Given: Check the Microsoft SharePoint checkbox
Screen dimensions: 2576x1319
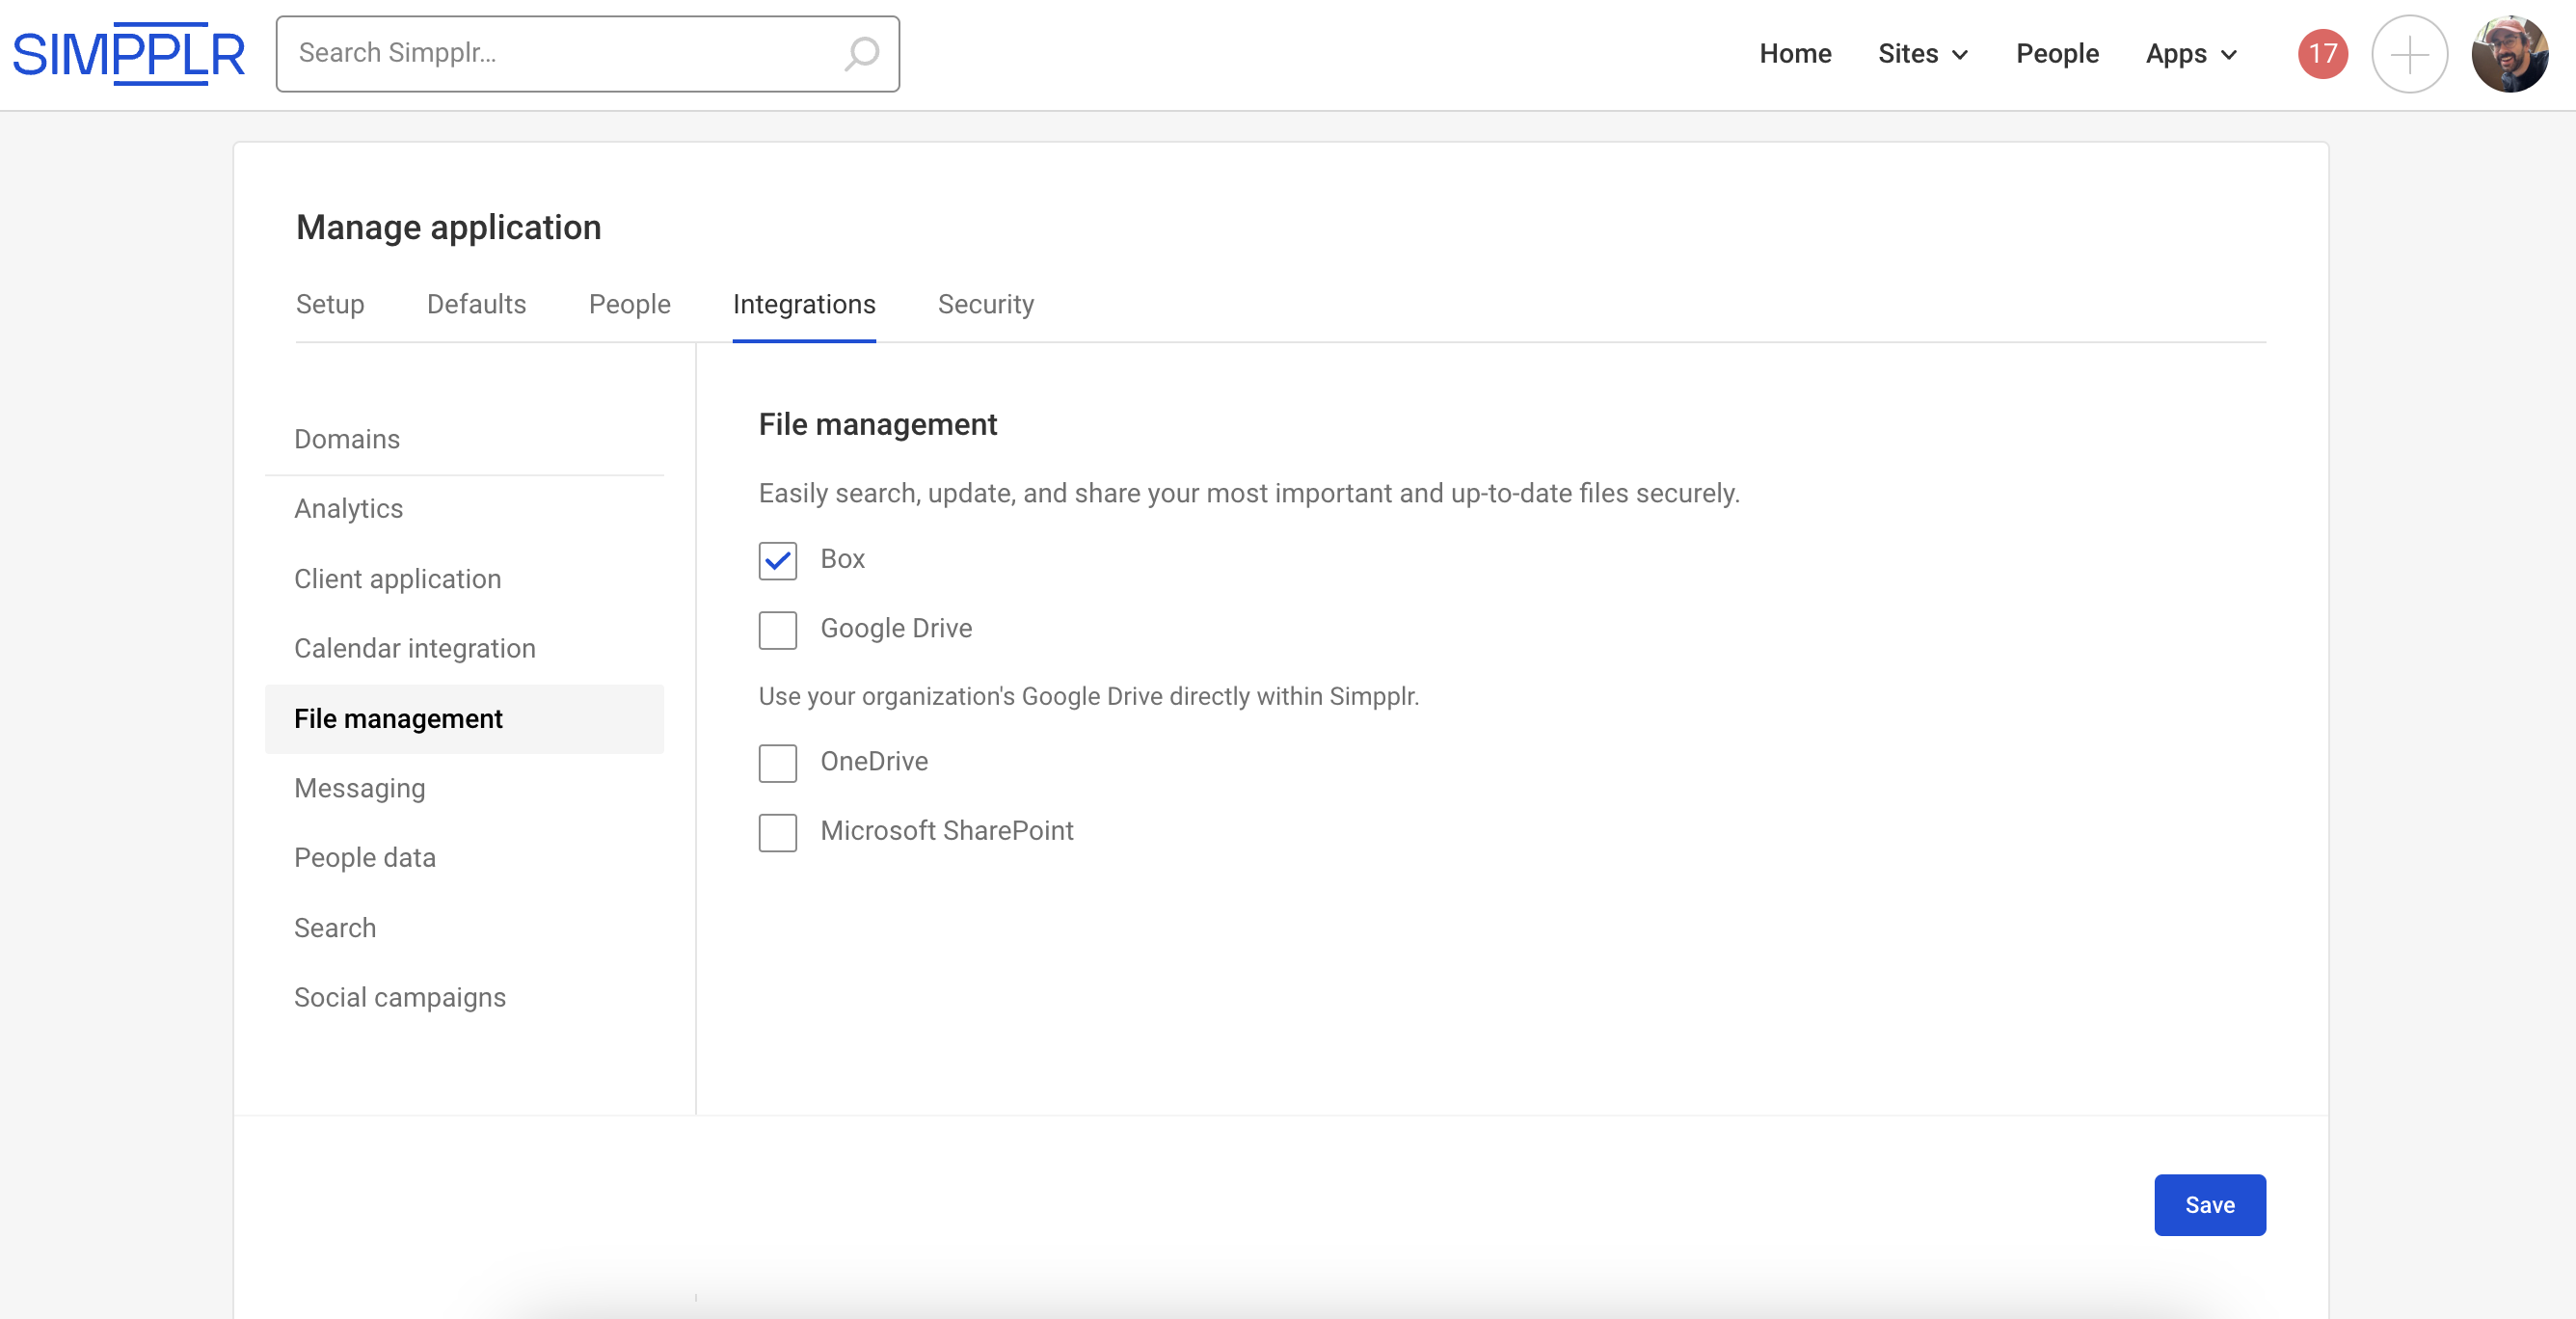Looking at the screenshot, I should (777, 832).
